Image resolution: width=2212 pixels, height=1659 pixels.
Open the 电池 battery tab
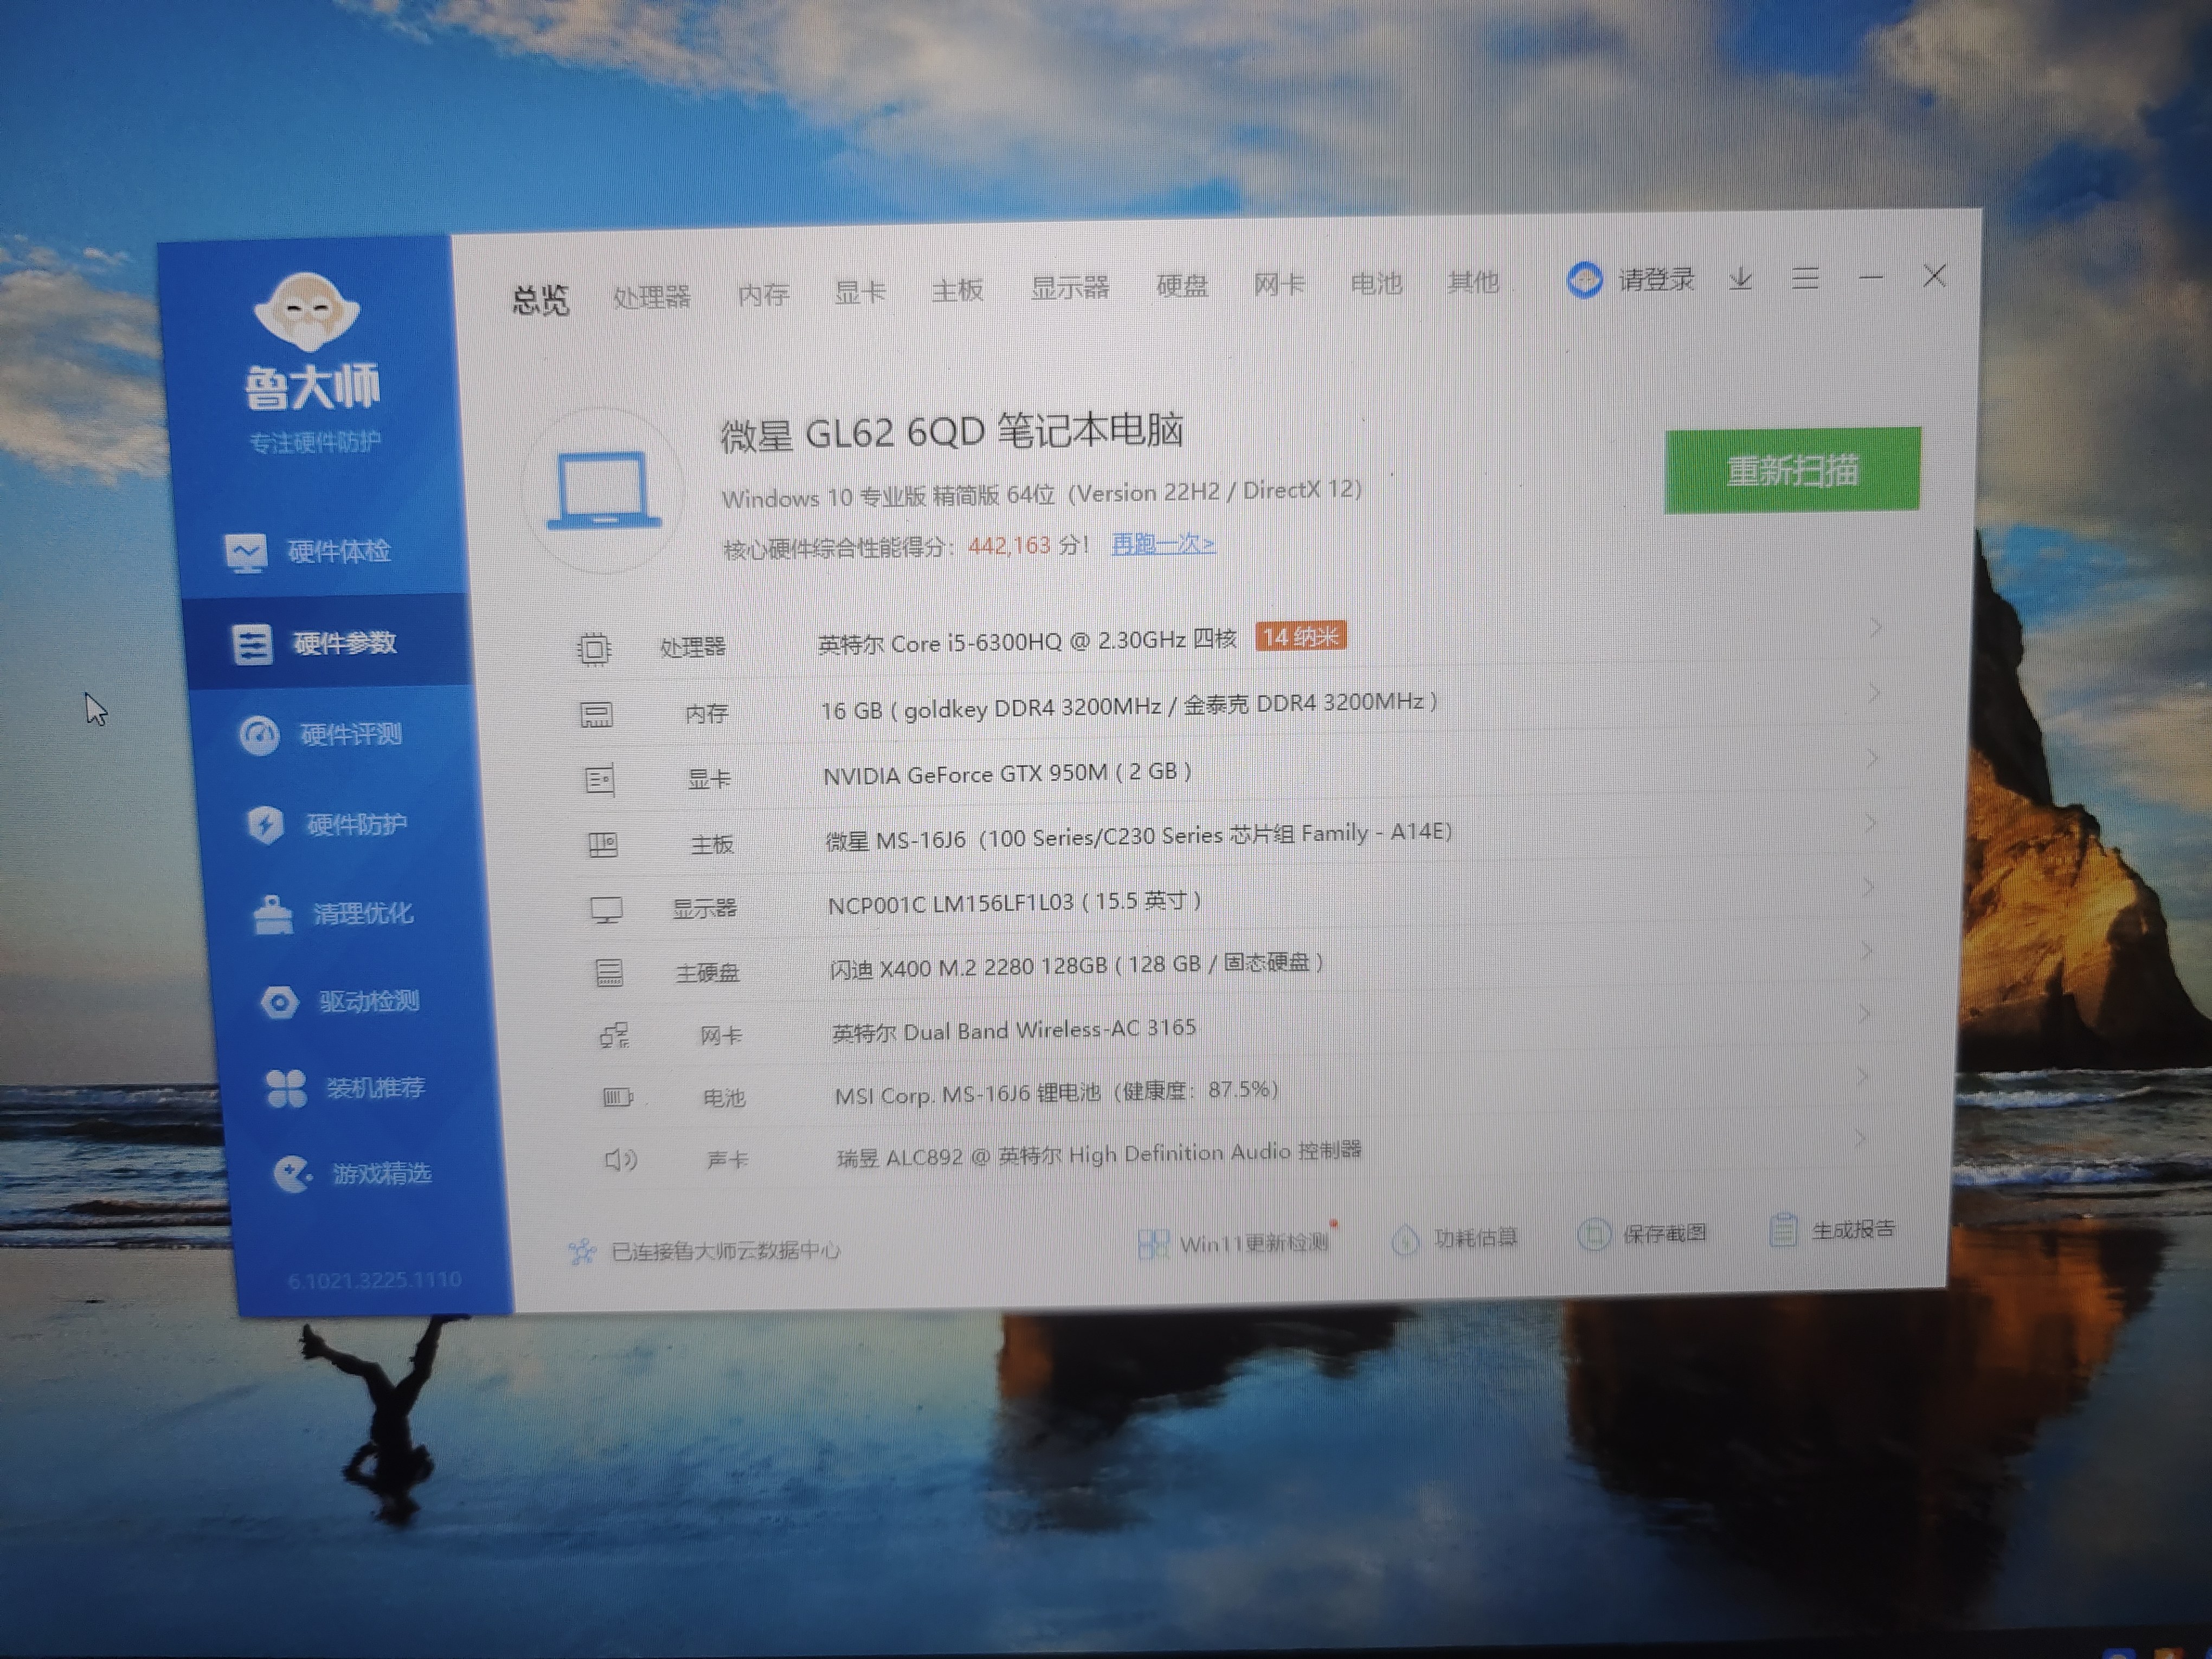pyautogui.click(x=1376, y=284)
